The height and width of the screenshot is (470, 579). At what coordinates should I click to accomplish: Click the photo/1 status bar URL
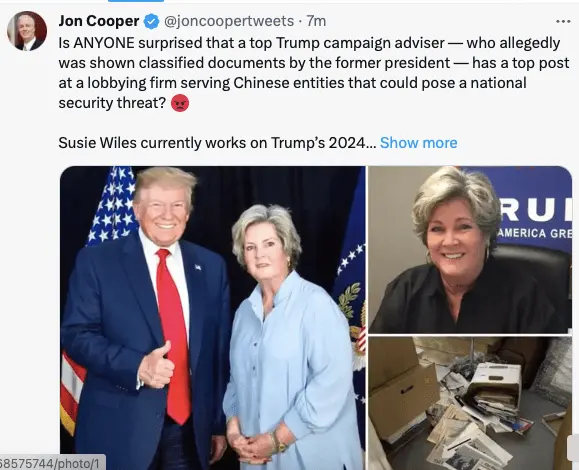pos(52,464)
